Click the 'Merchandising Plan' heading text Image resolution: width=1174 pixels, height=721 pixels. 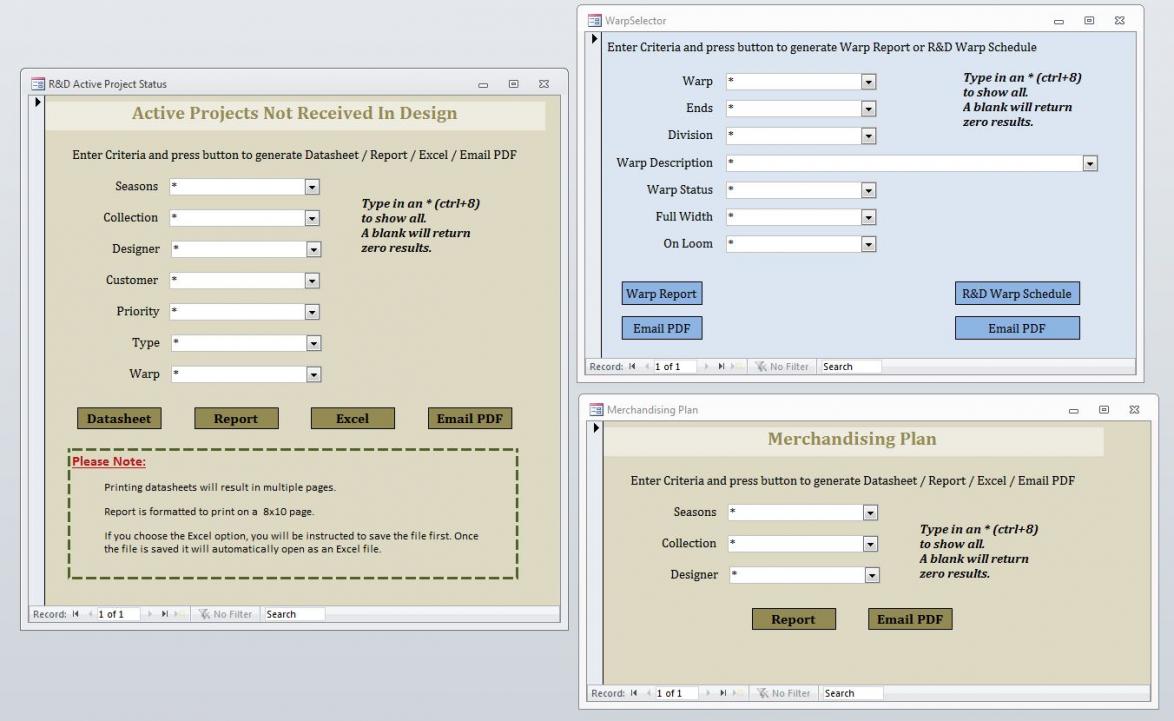coord(852,439)
